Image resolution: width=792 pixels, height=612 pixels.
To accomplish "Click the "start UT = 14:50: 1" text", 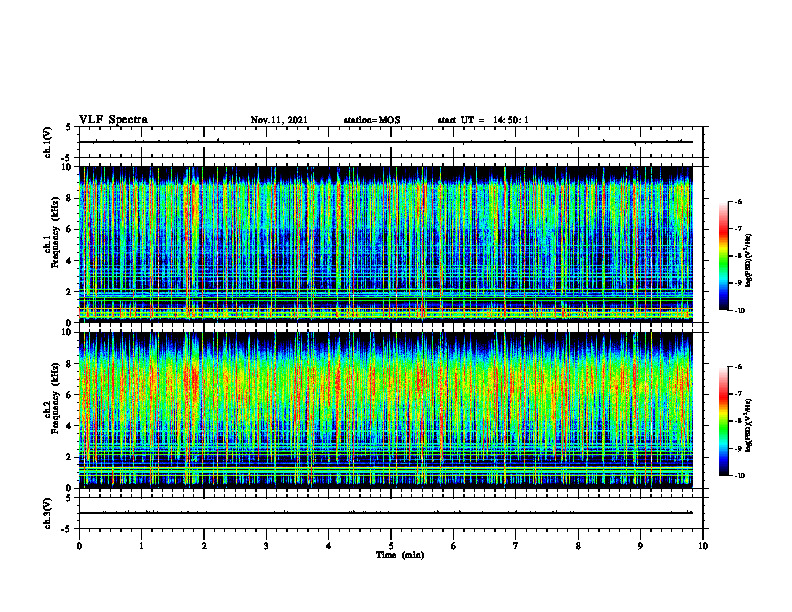I will coord(483,120).
